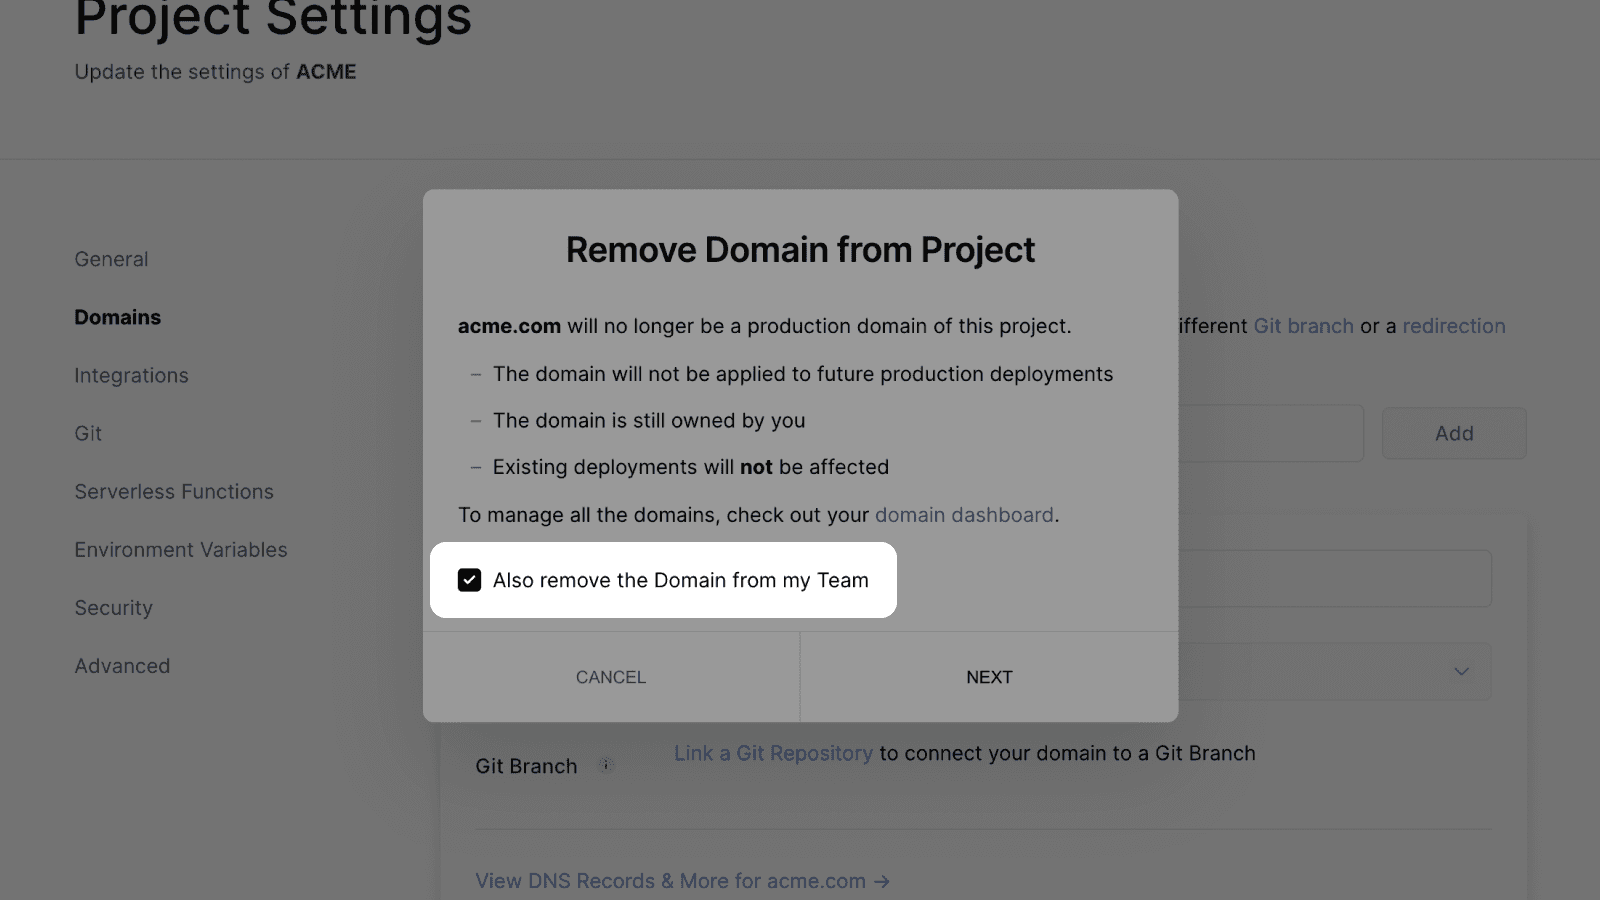Click Link a Git Repository

tap(773, 753)
